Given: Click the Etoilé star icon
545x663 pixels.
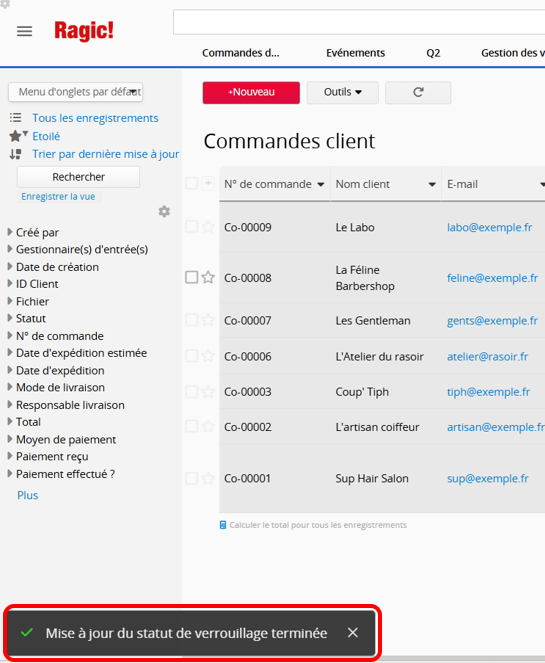Looking at the screenshot, I should [x=16, y=136].
